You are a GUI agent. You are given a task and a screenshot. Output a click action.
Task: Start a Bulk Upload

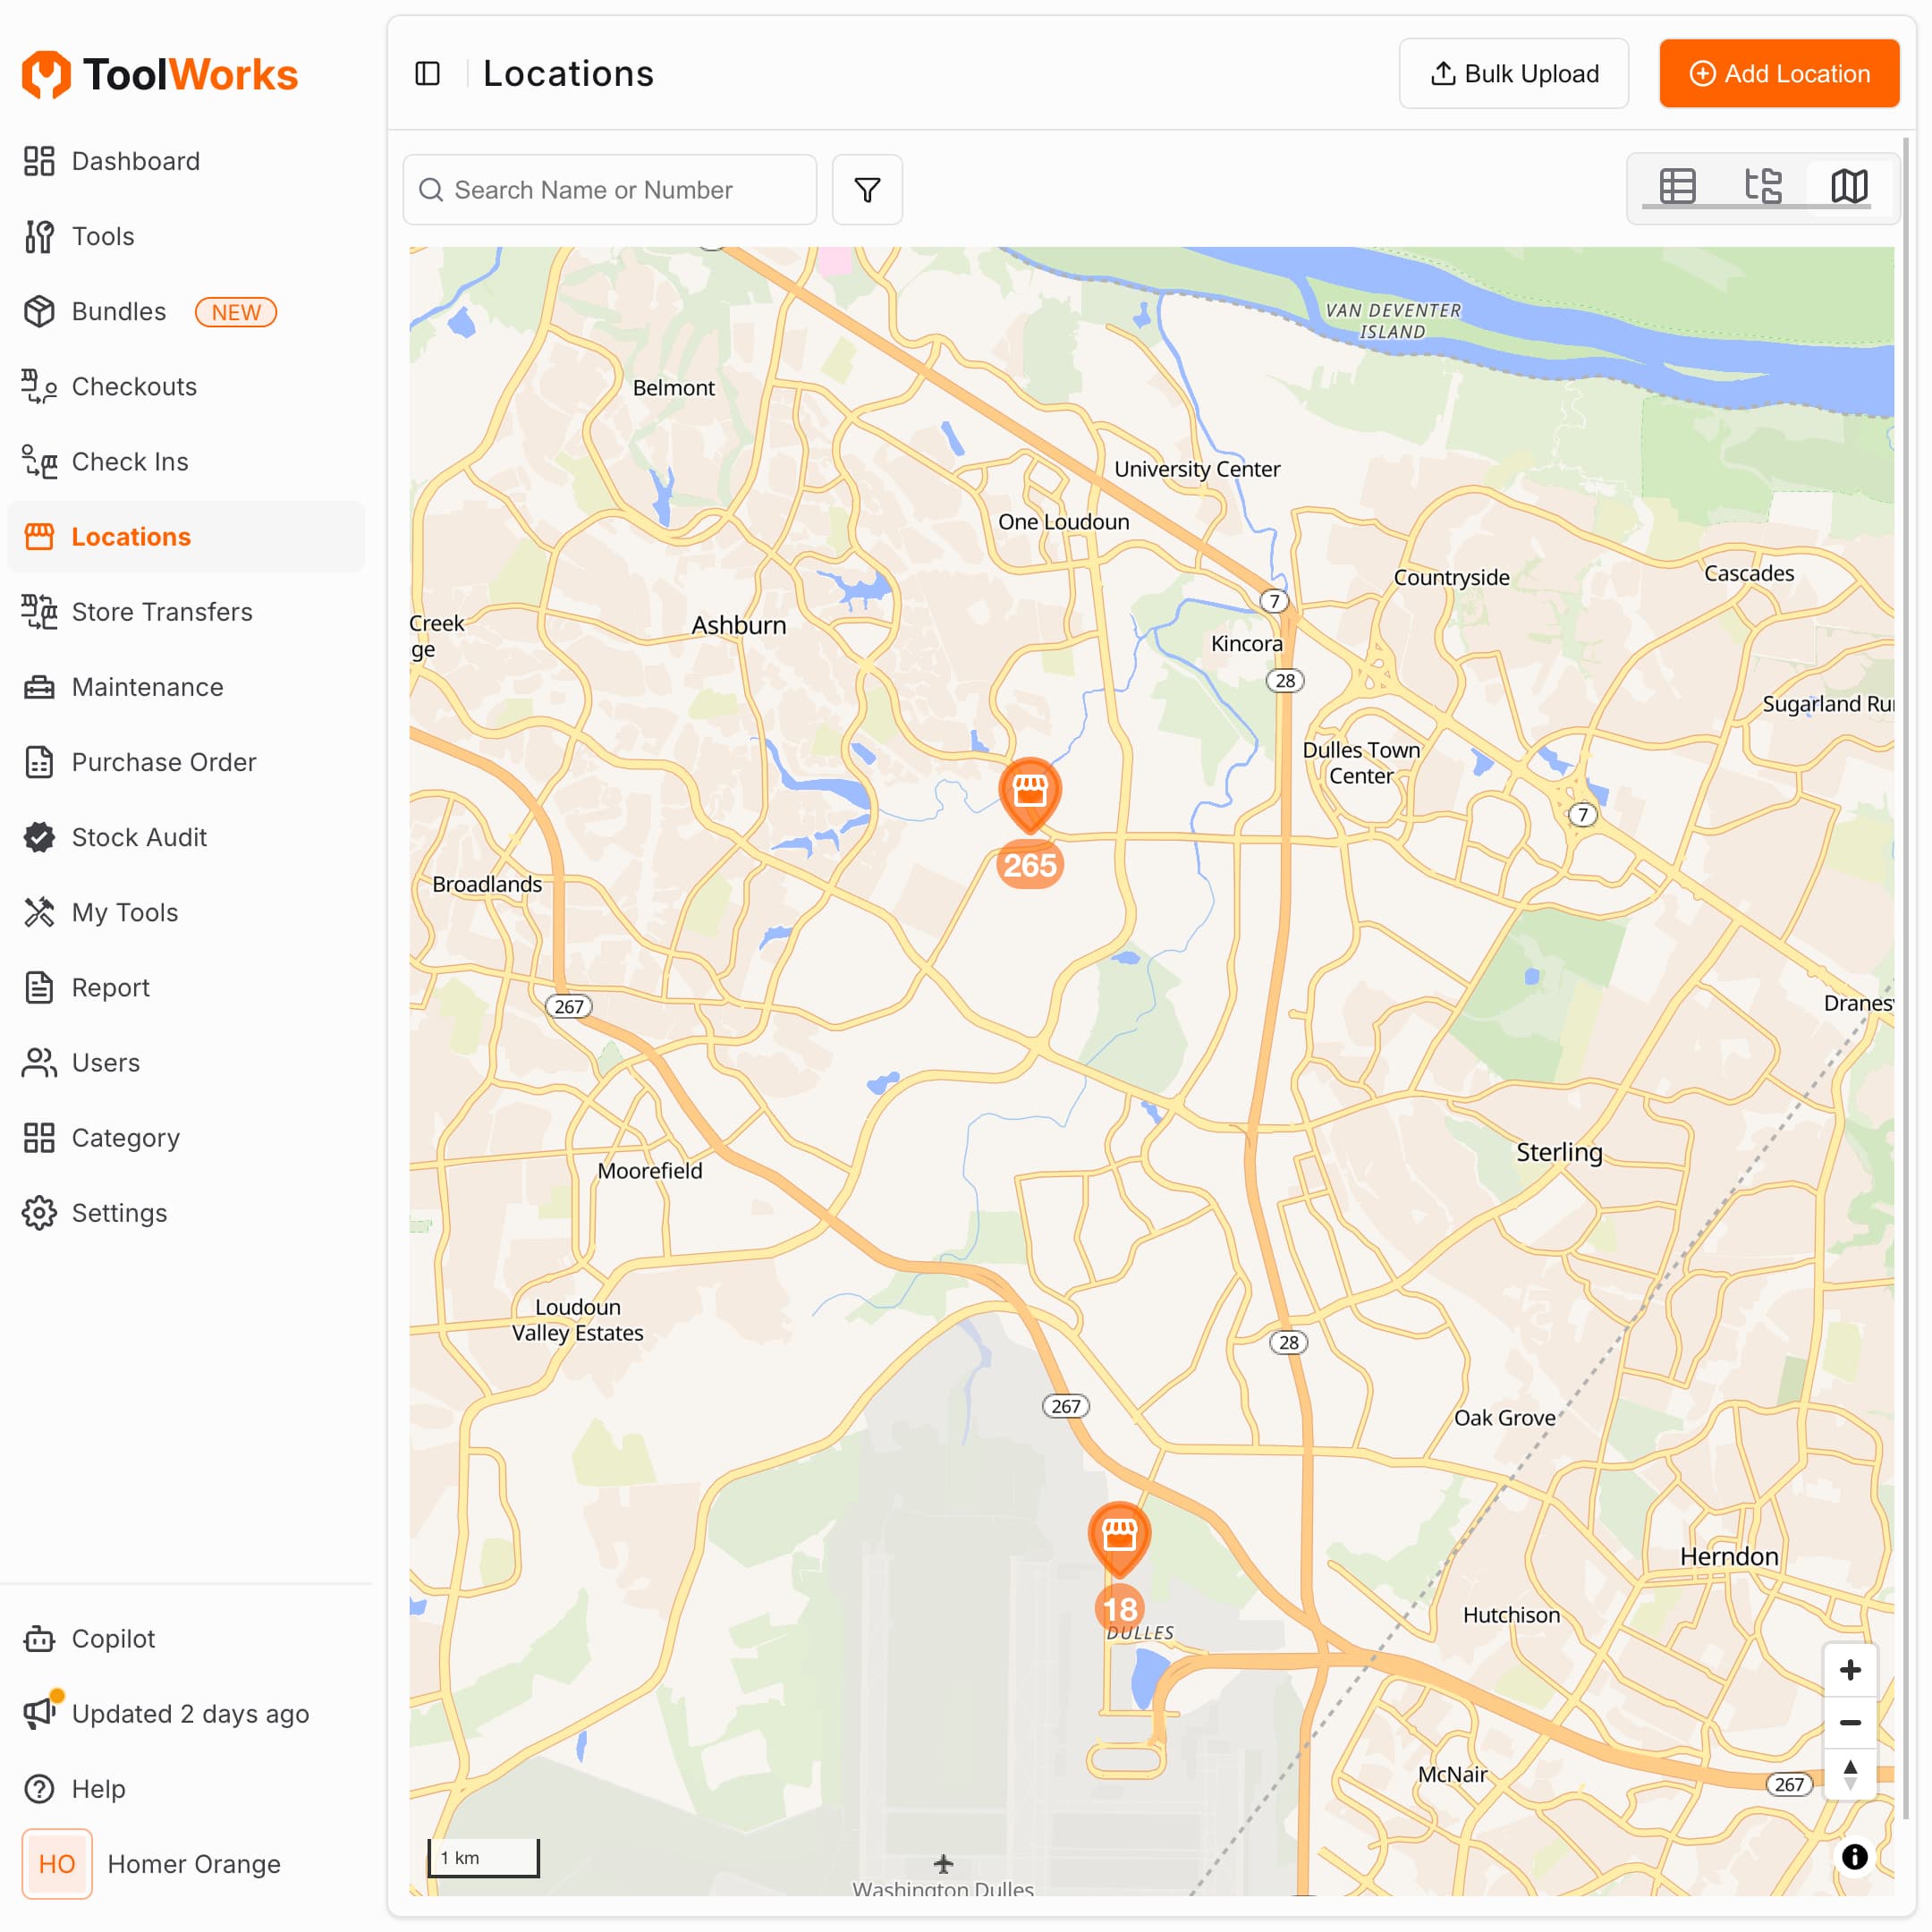coord(1513,73)
